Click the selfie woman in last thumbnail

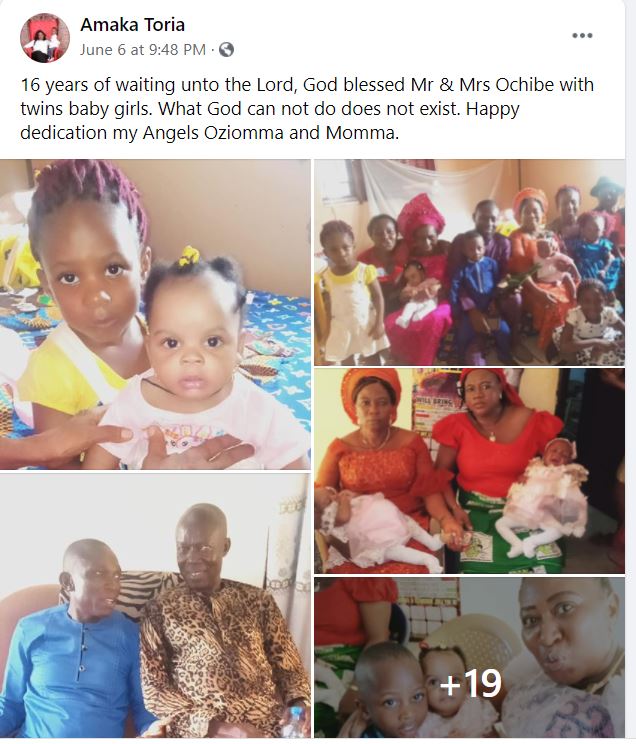click(570, 657)
